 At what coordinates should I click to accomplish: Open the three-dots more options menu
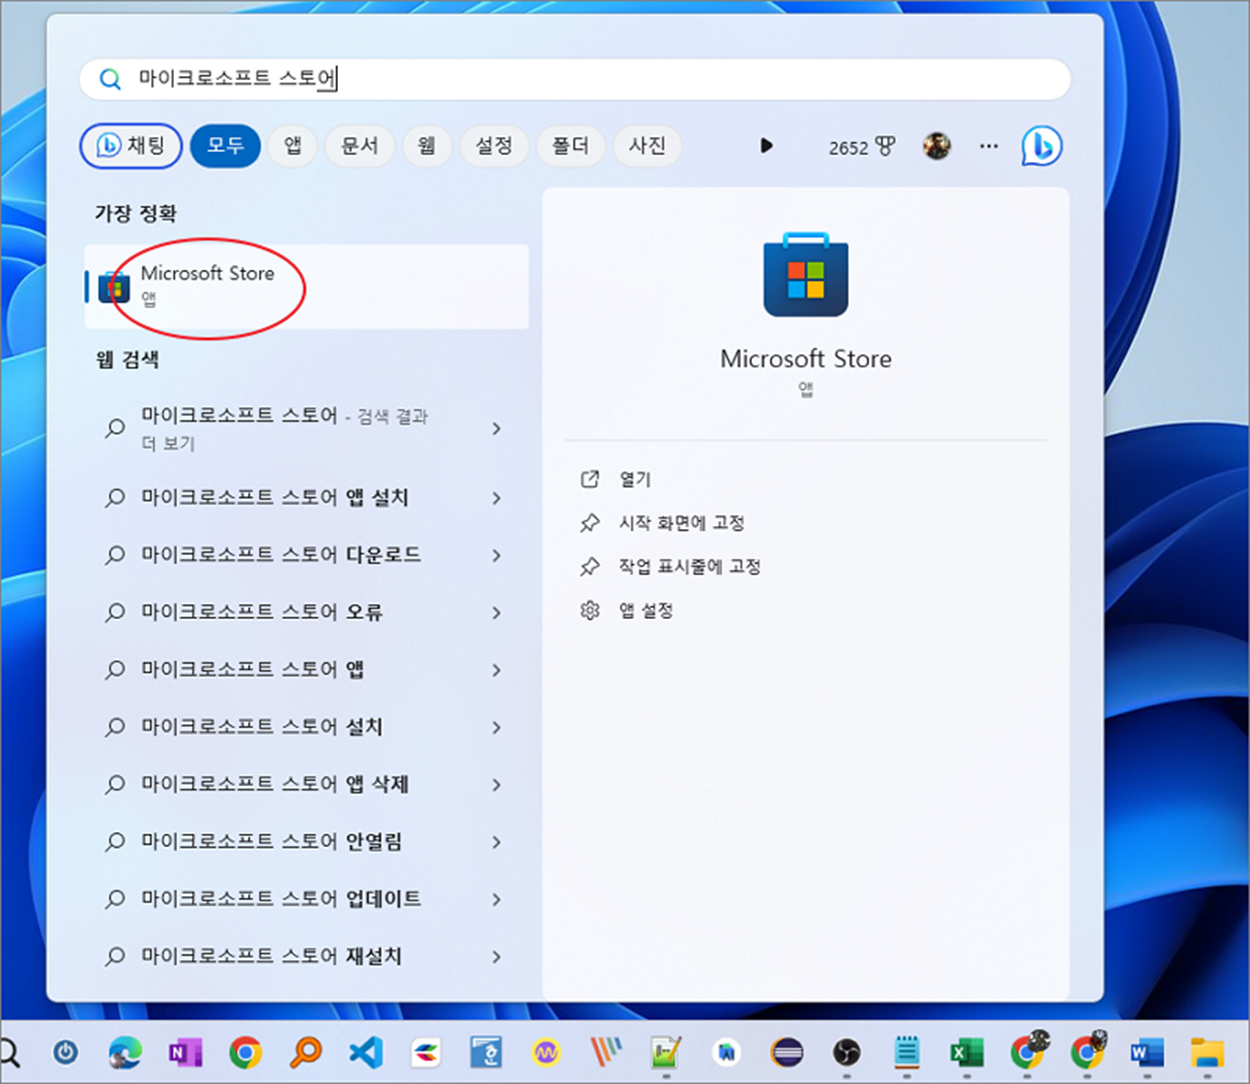tap(989, 146)
